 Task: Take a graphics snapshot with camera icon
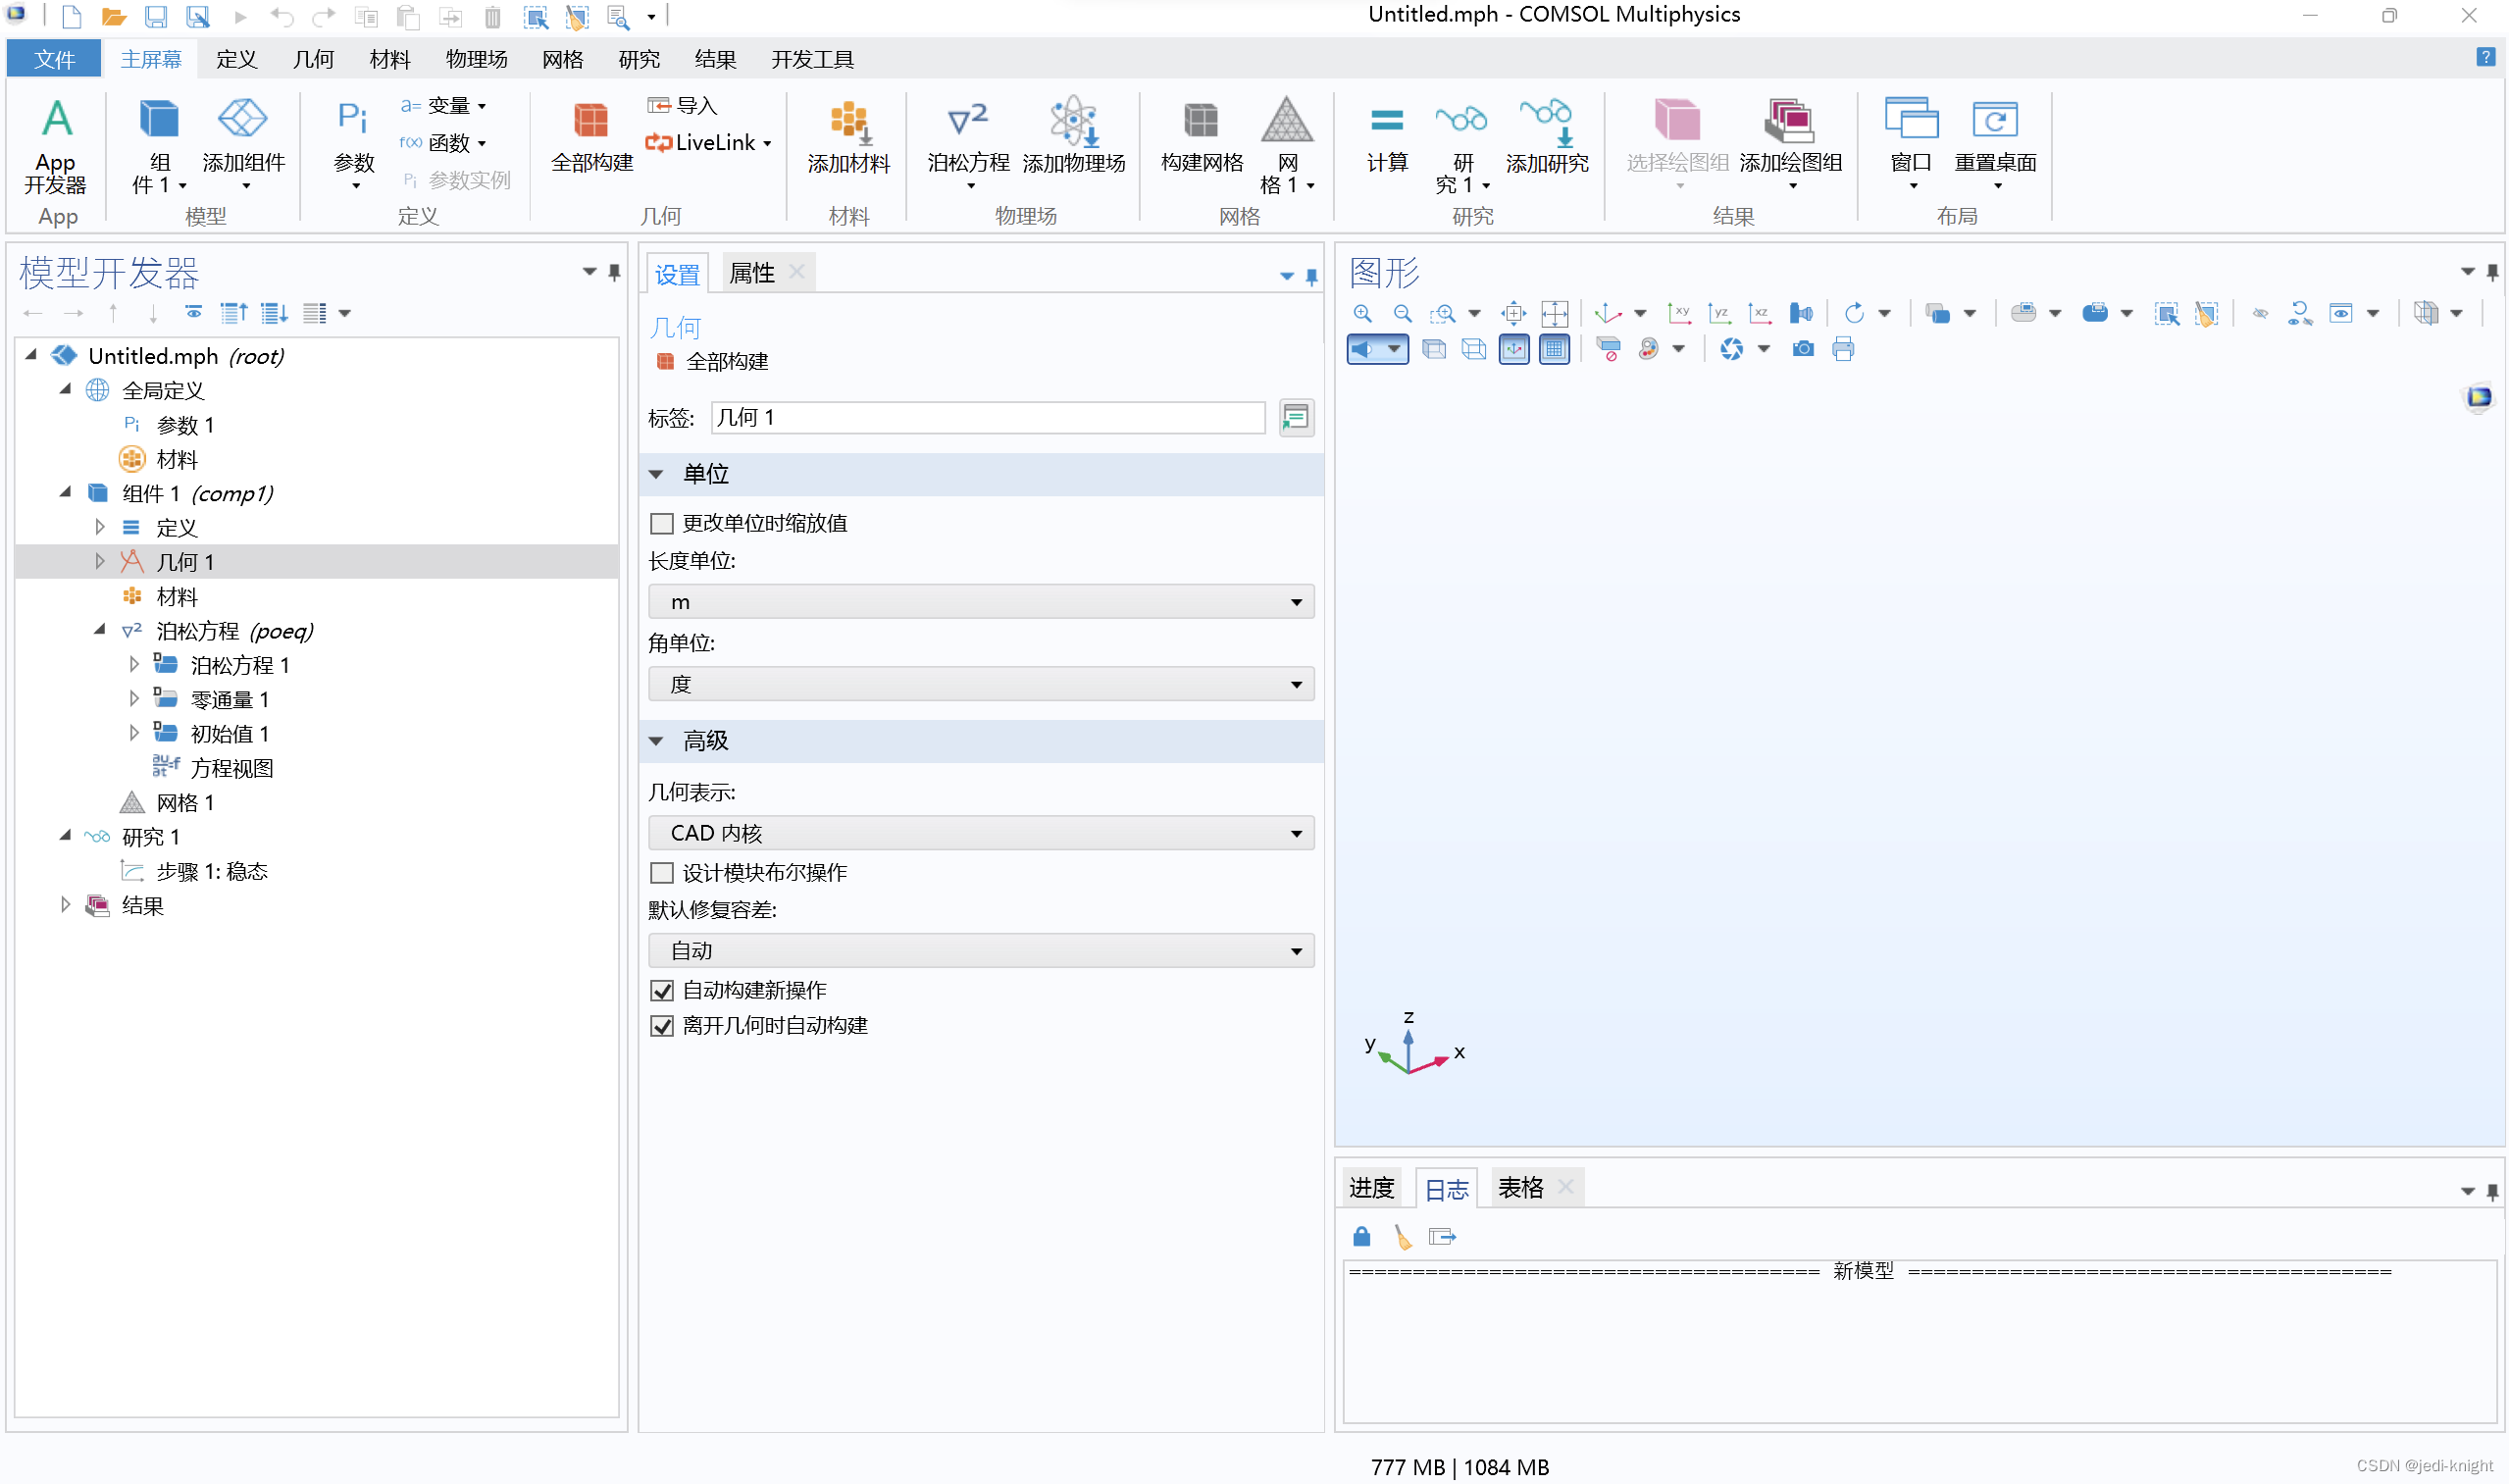pos(1803,349)
